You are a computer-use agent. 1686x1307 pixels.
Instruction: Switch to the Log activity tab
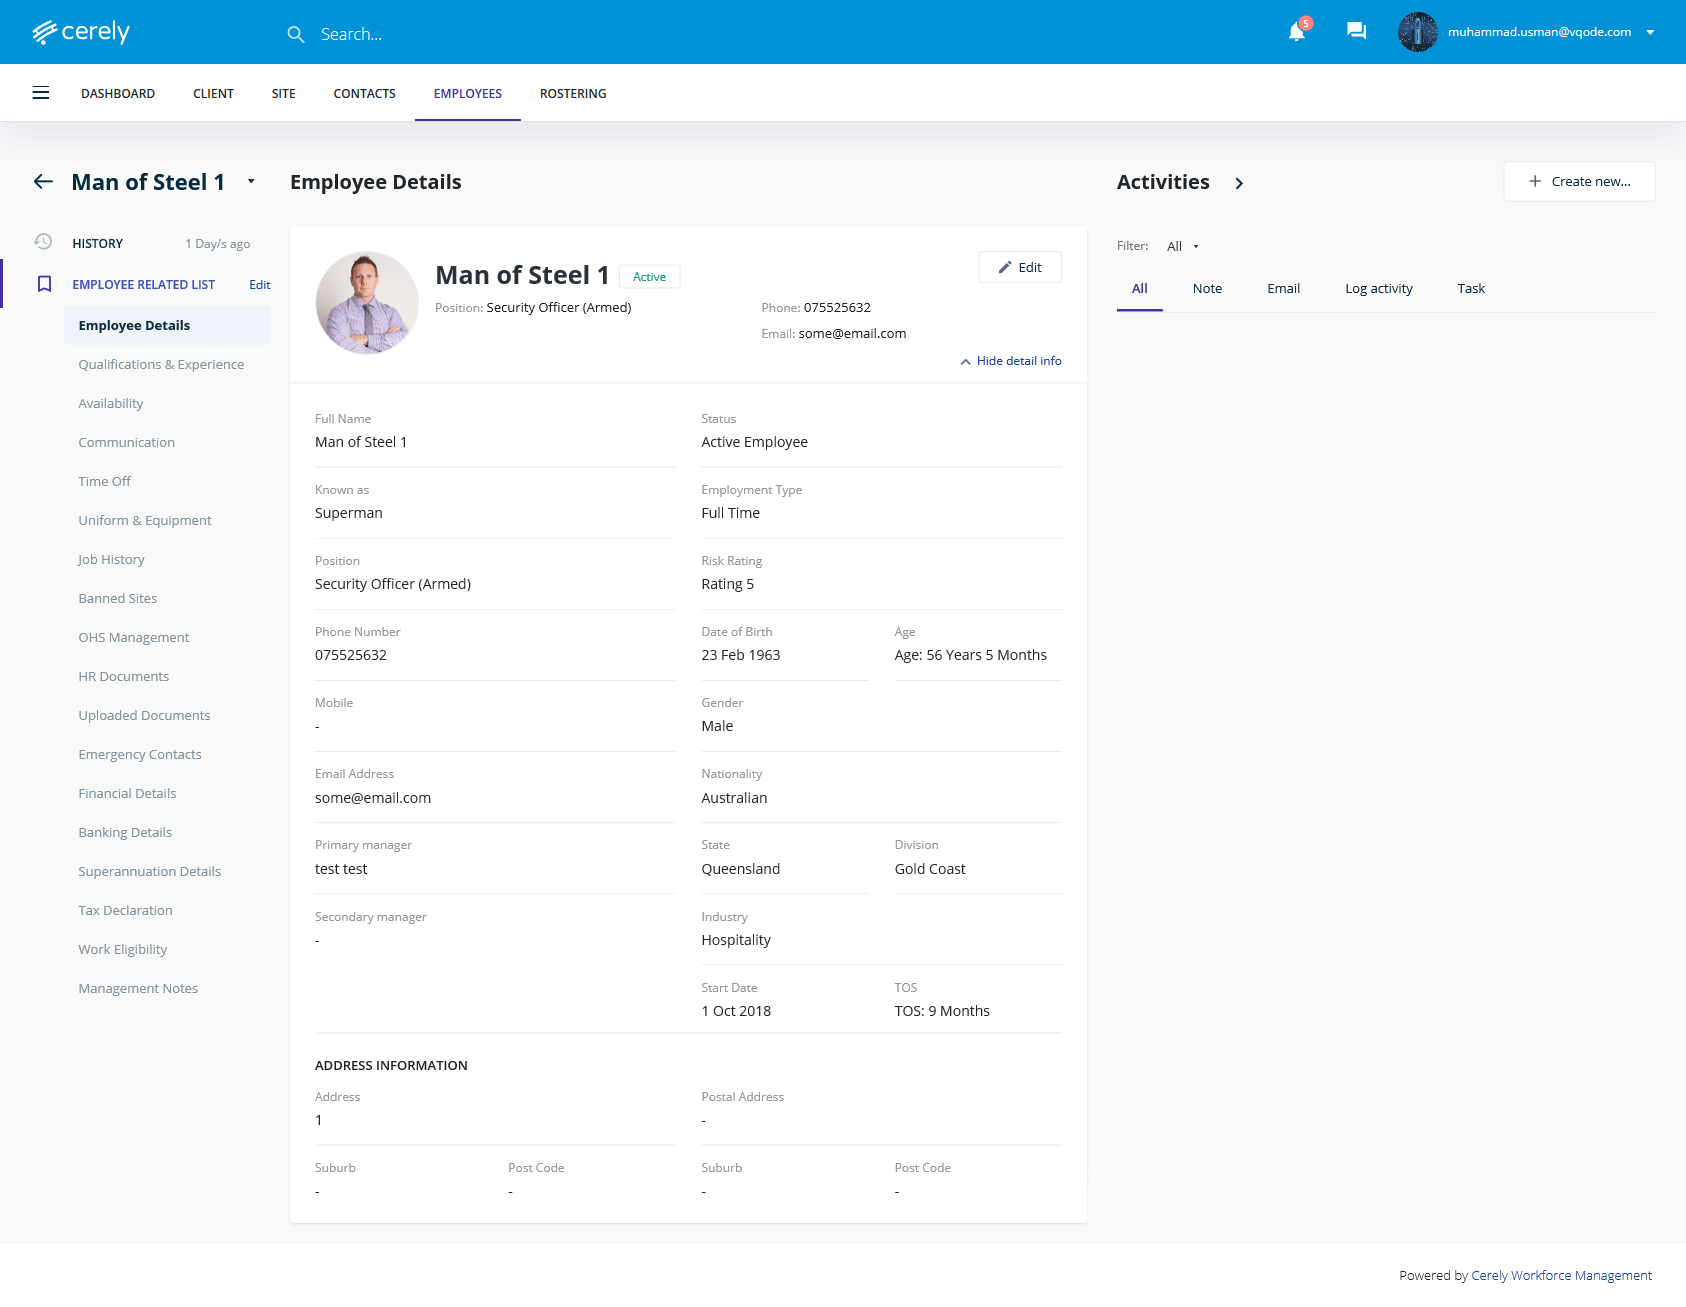[x=1378, y=288]
